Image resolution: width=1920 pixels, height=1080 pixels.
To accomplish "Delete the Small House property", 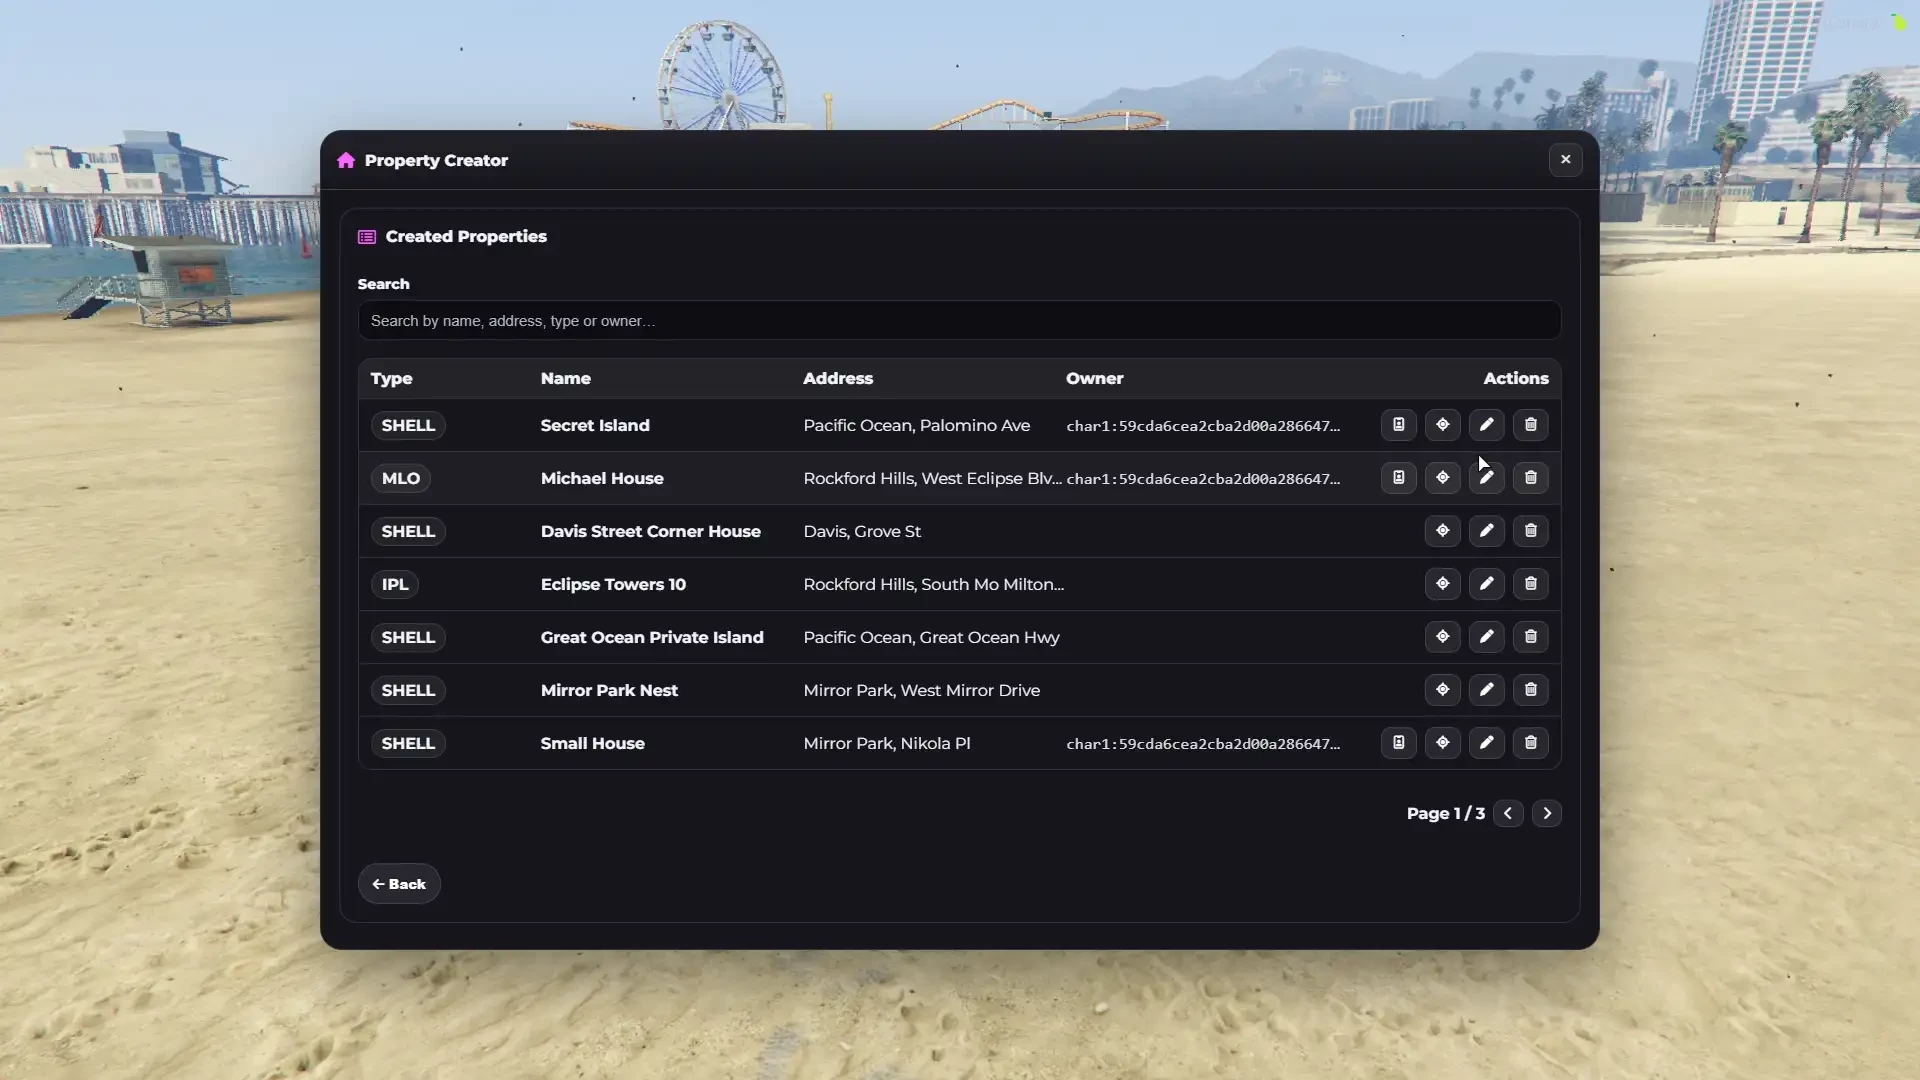I will pos(1530,743).
